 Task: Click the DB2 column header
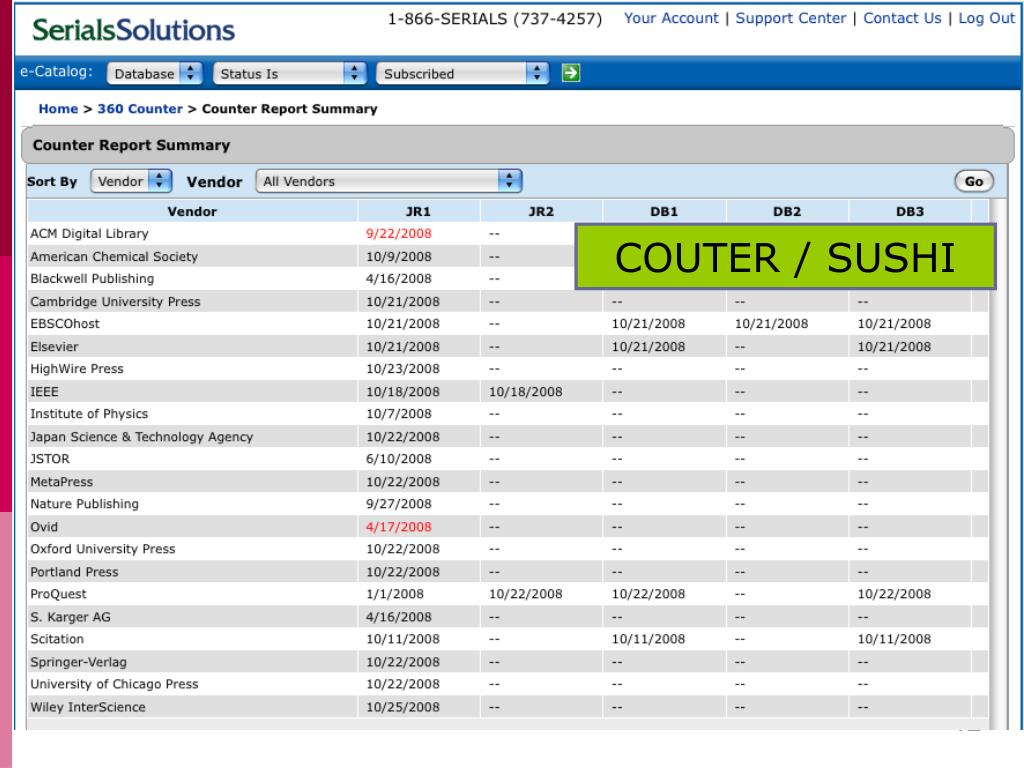point(787,211)
